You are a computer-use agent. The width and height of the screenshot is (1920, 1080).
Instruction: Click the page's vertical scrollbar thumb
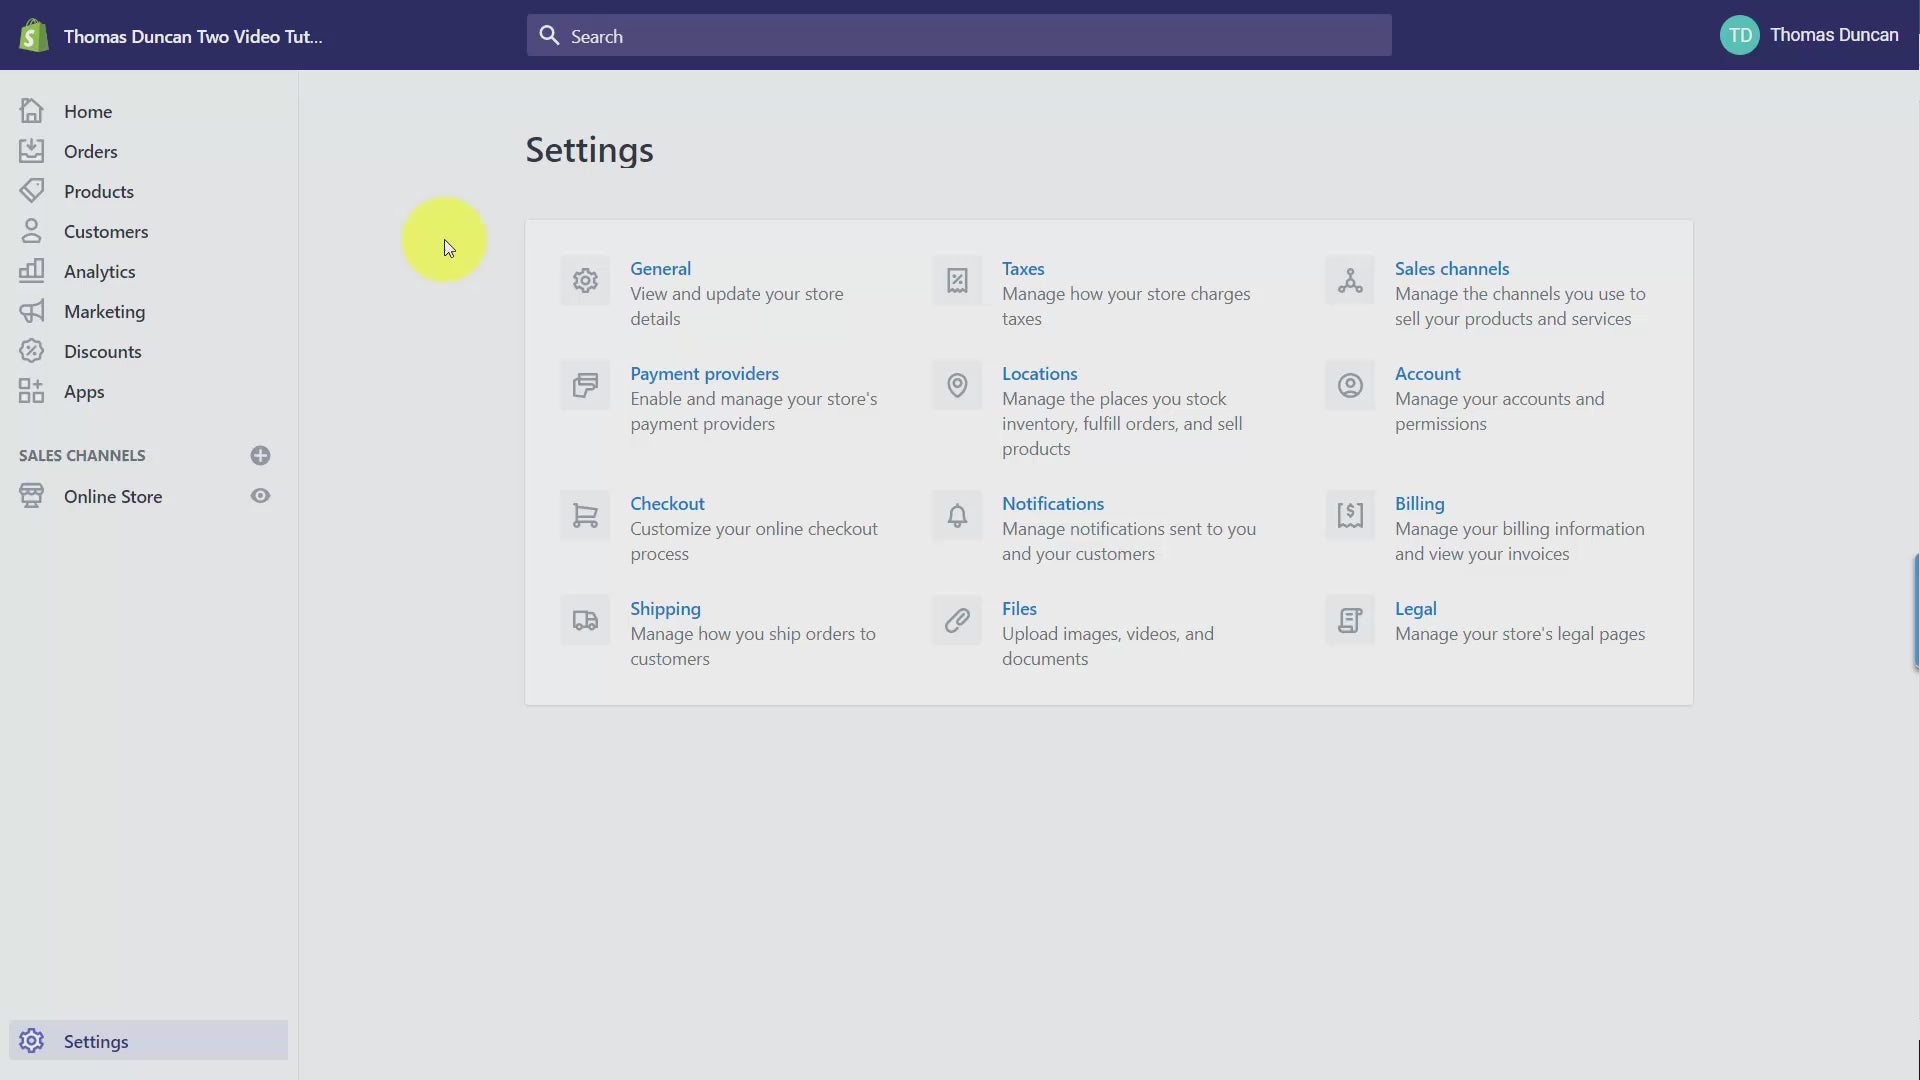(x=1916, y=610)
